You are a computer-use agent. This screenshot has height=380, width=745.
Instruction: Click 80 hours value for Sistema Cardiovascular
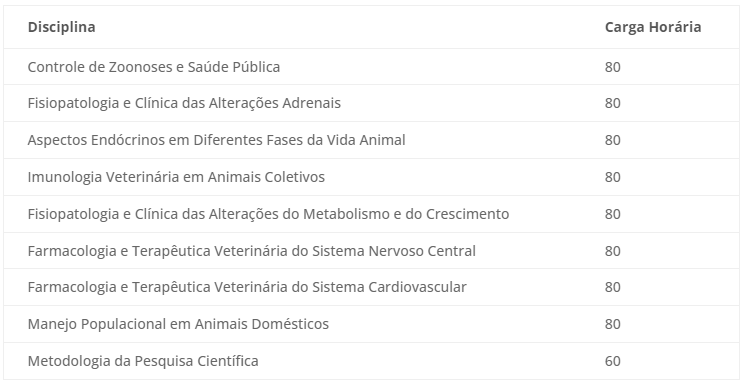[x=612, y=287]
